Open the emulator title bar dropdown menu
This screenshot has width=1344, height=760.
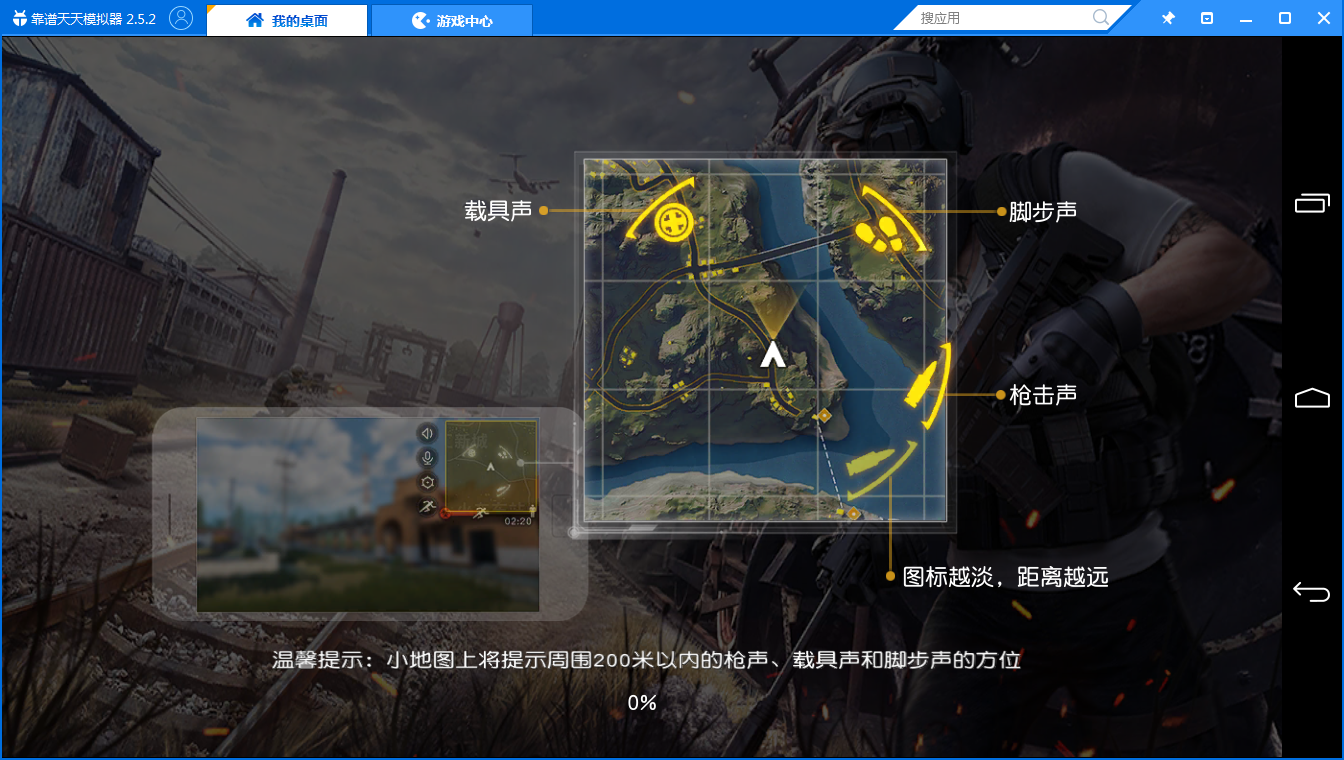(x=1207, y=18)
